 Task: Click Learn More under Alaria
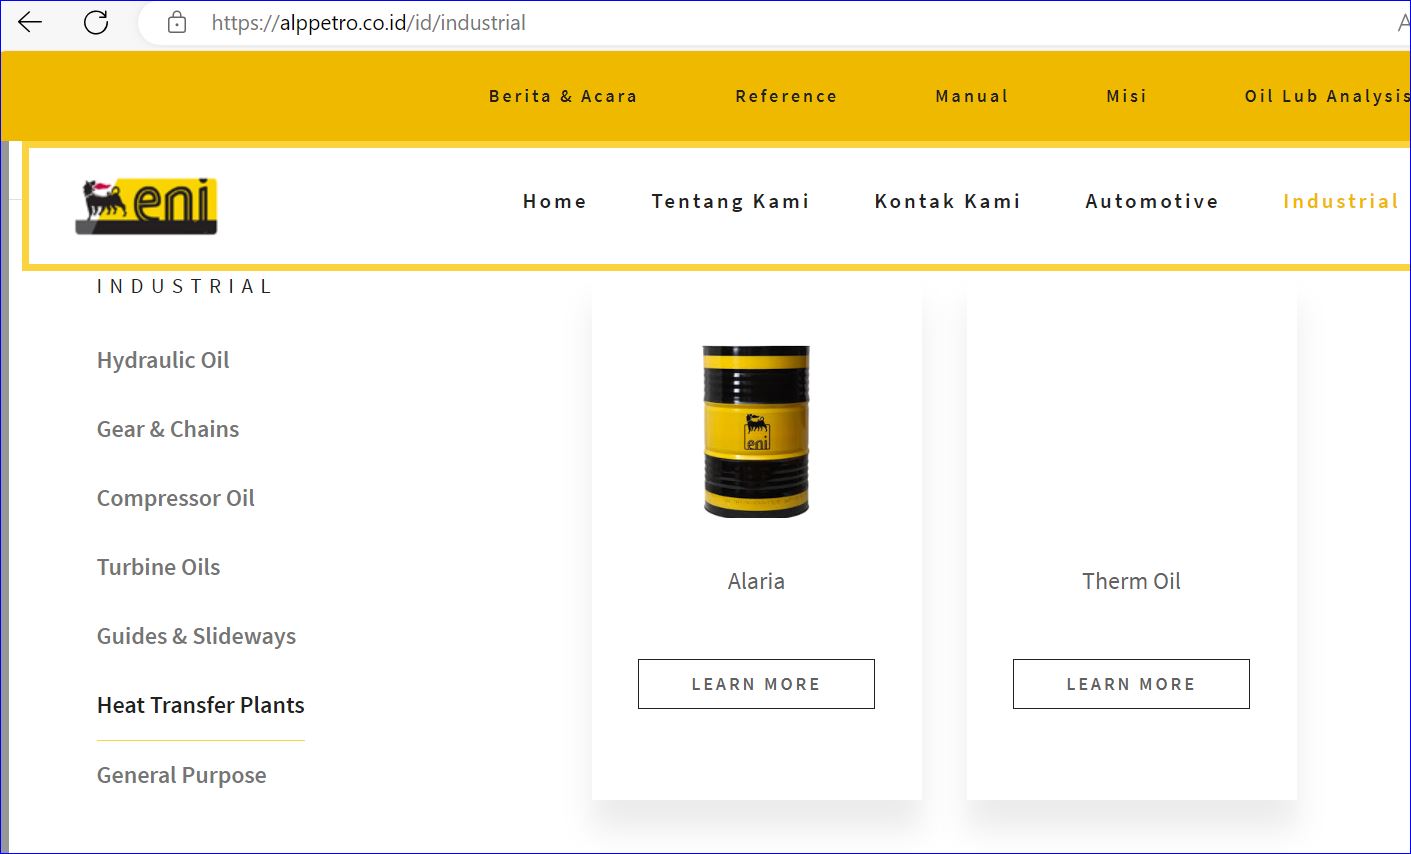756,684
